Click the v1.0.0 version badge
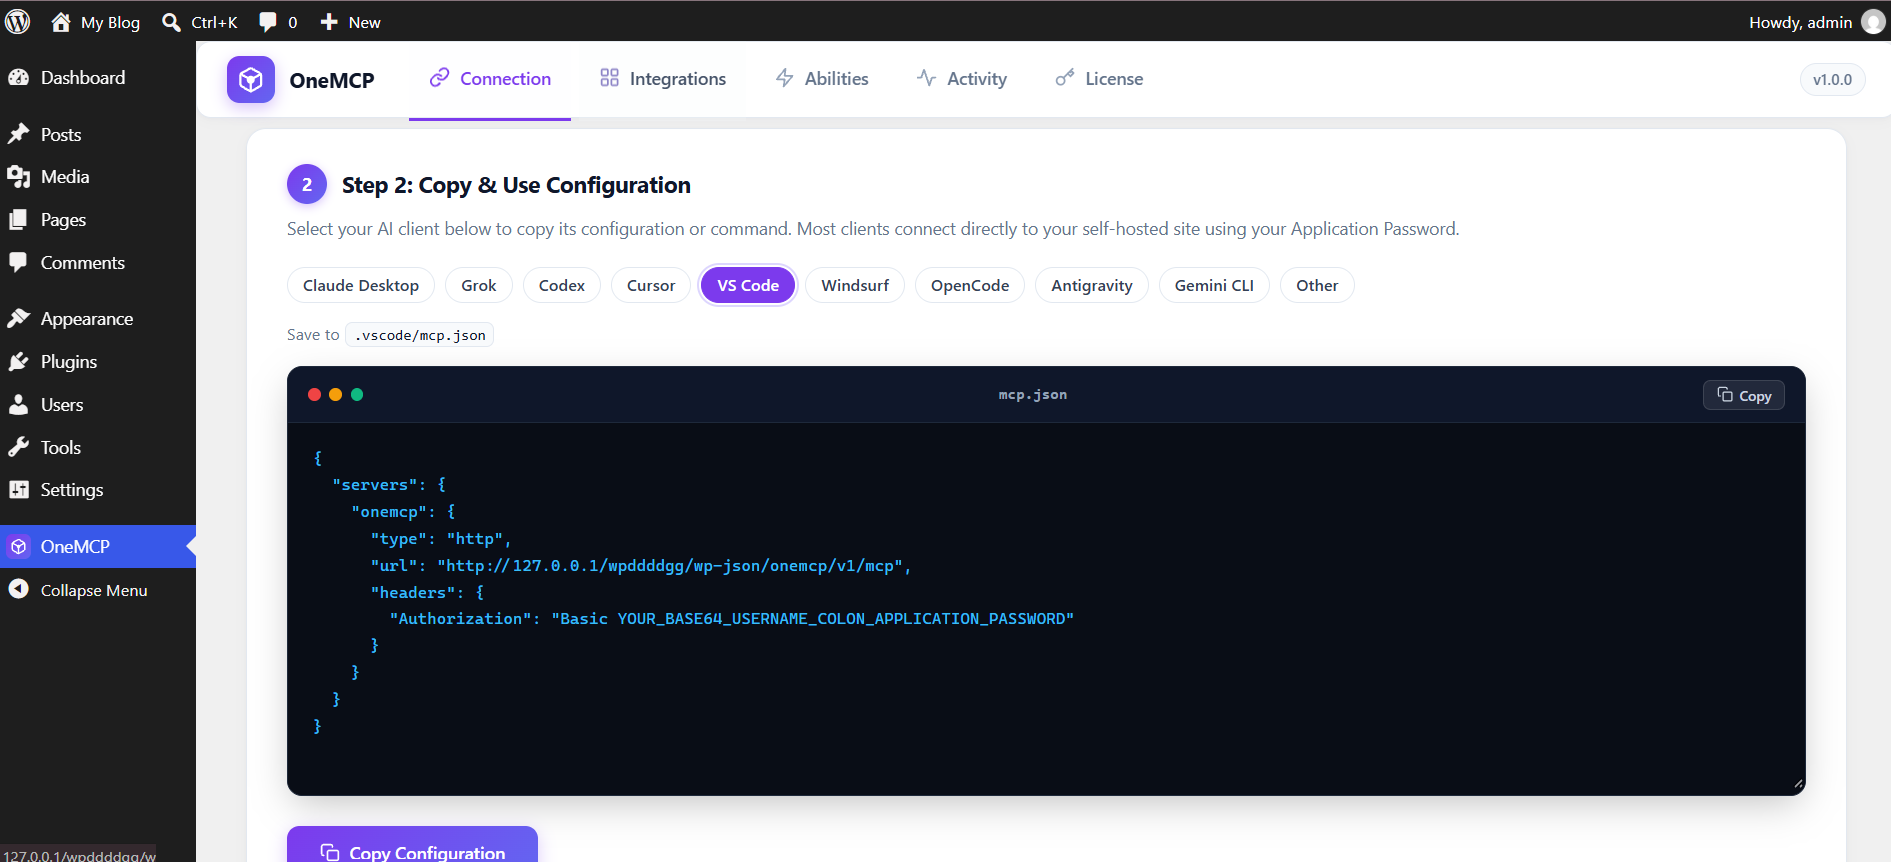This screenshot has width=1891, height=862. point(1832,79)
